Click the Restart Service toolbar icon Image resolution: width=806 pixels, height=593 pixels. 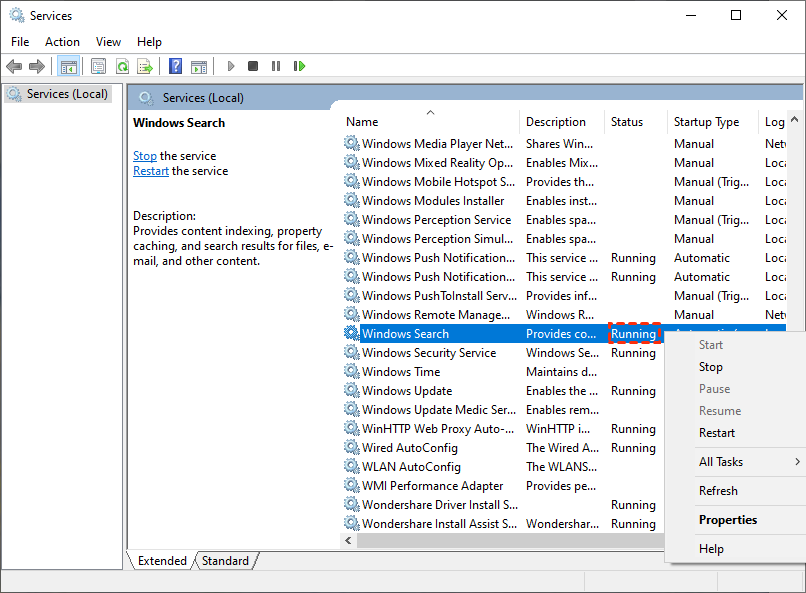299,66
